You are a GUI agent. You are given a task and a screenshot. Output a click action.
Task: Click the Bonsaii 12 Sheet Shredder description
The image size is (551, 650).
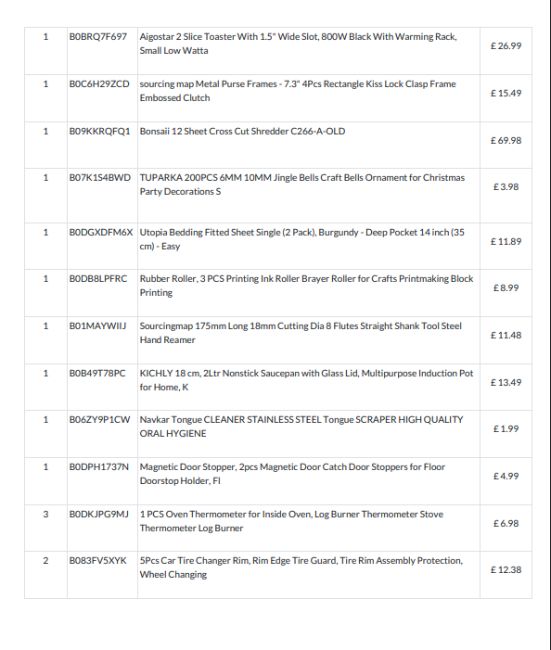242,131
